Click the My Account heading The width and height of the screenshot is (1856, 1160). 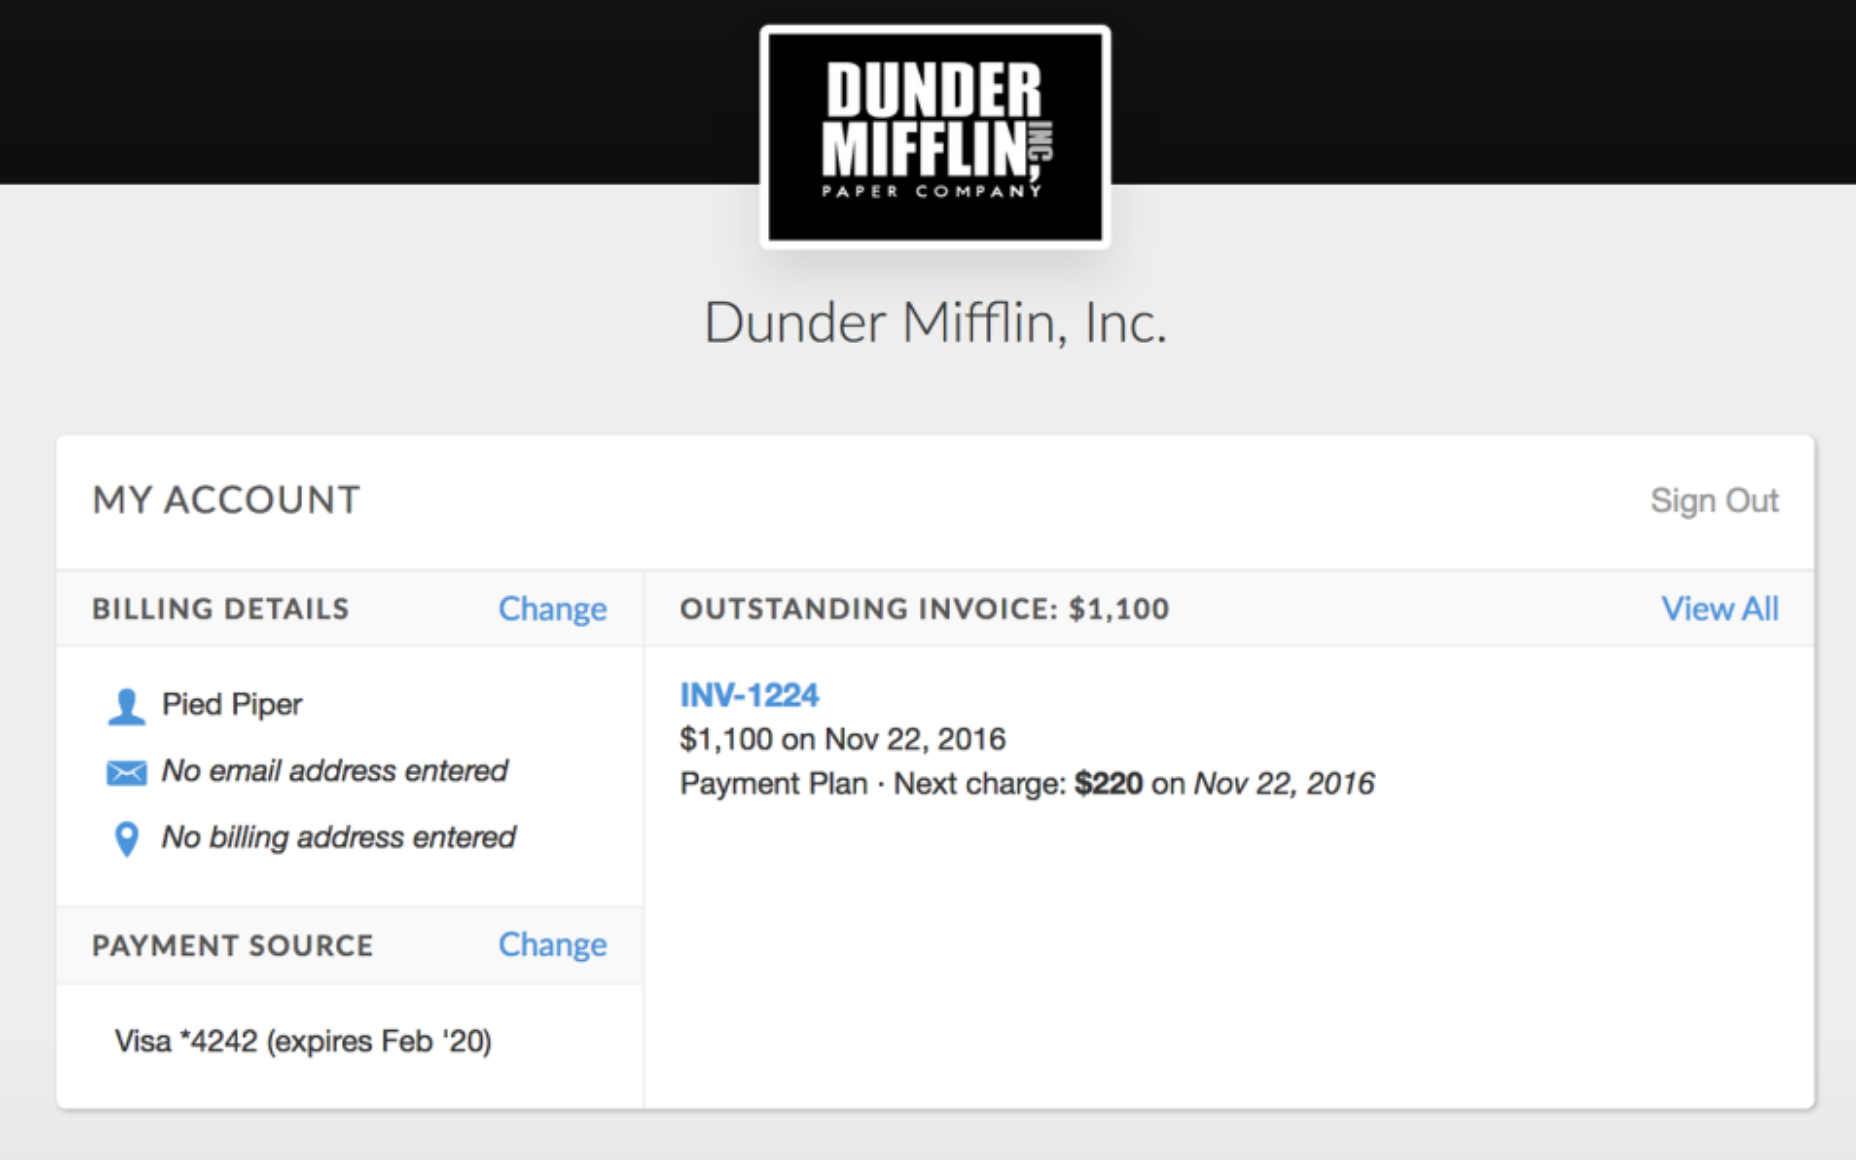pos(226,500)
